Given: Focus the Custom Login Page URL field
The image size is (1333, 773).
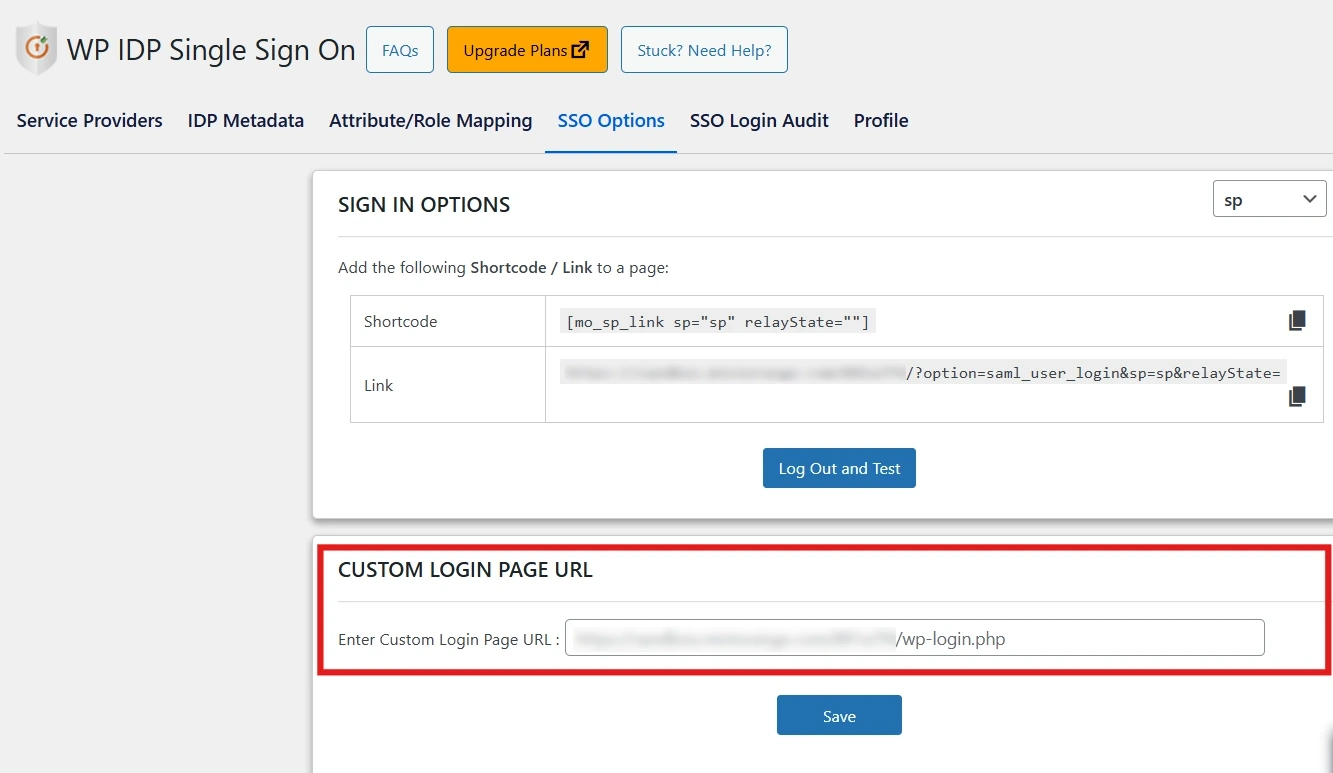Looking at the screenshot, I should click(x=915, y=638).
